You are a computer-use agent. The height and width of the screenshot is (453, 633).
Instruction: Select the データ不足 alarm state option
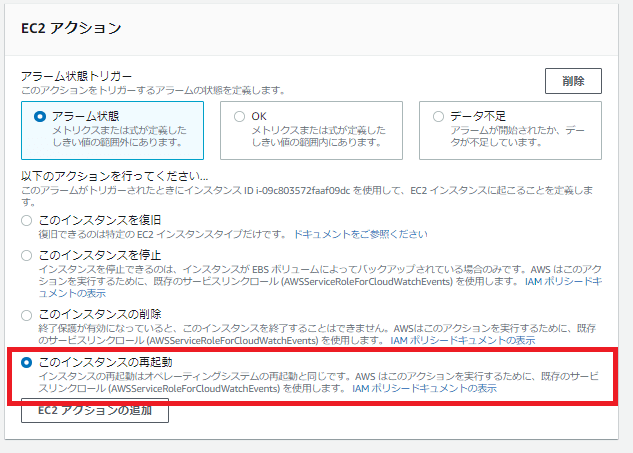tap(438, 117)
